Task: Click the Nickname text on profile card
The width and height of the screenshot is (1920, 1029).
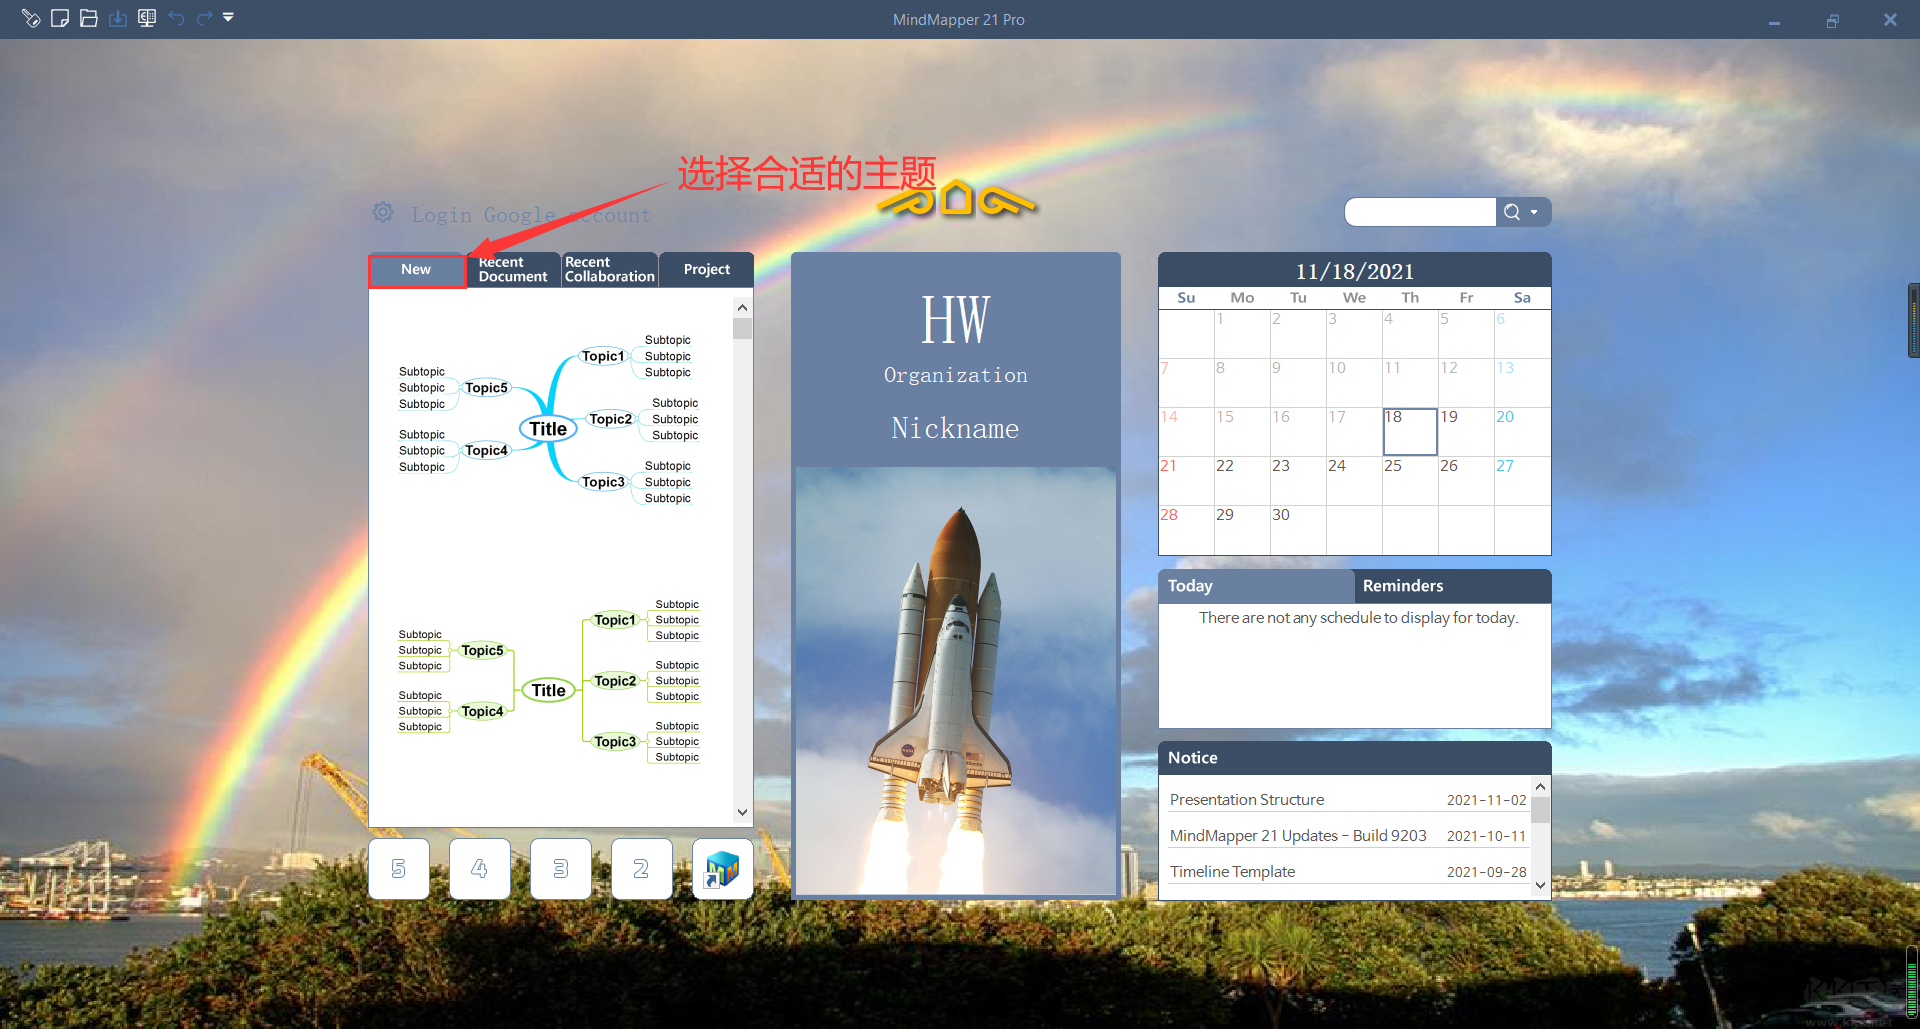Action: pos(956,429)
